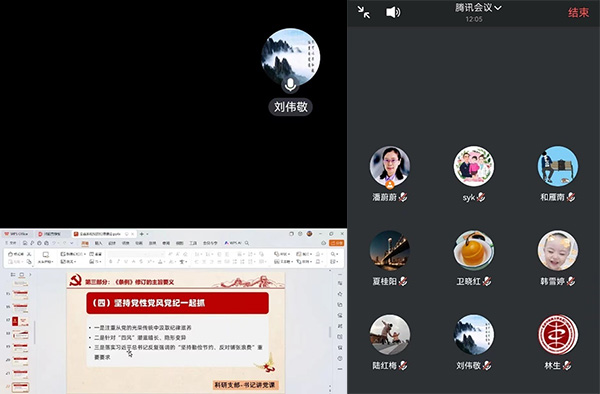Image resolution: width=600 pixels, height=394 pixels.
Task: Select the last highlighted slide thumbnail
Action: coord(20,387)
